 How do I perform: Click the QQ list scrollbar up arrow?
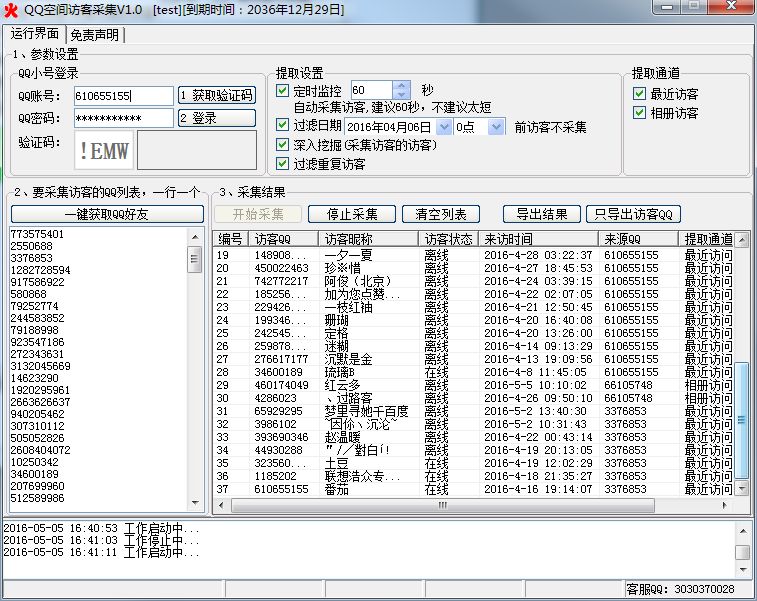click(x=195, y=237)
